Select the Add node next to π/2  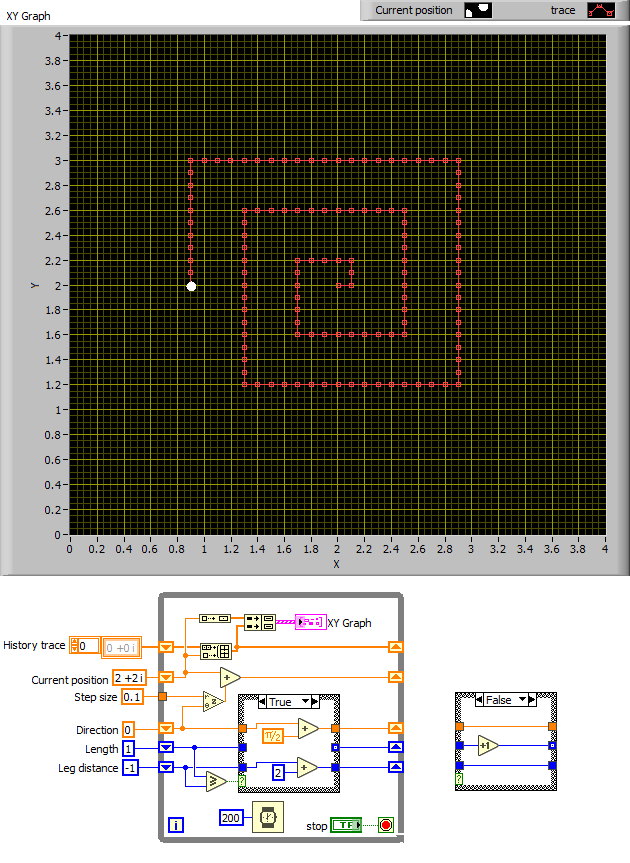(x=308, y=728)
